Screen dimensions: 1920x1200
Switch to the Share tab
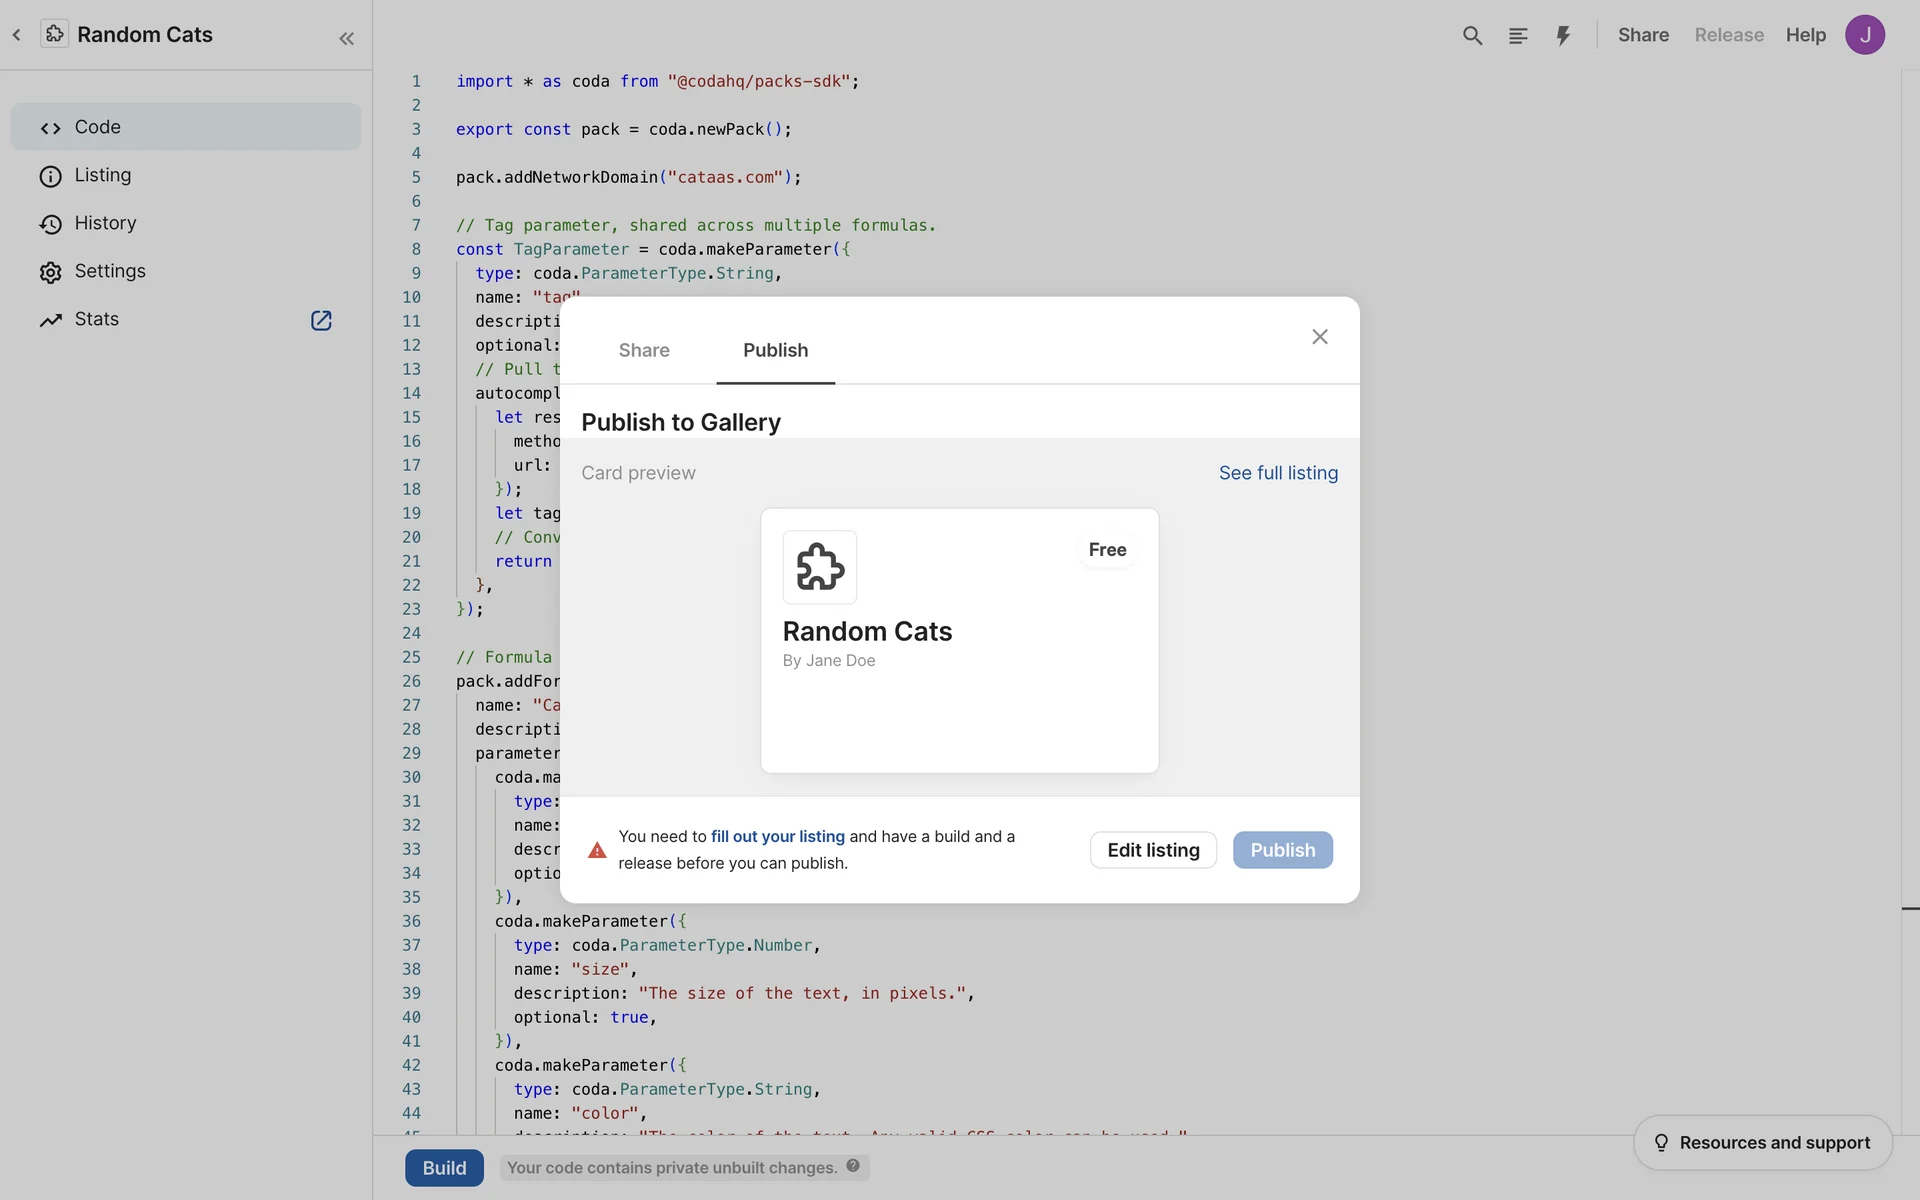pos(644,350)
